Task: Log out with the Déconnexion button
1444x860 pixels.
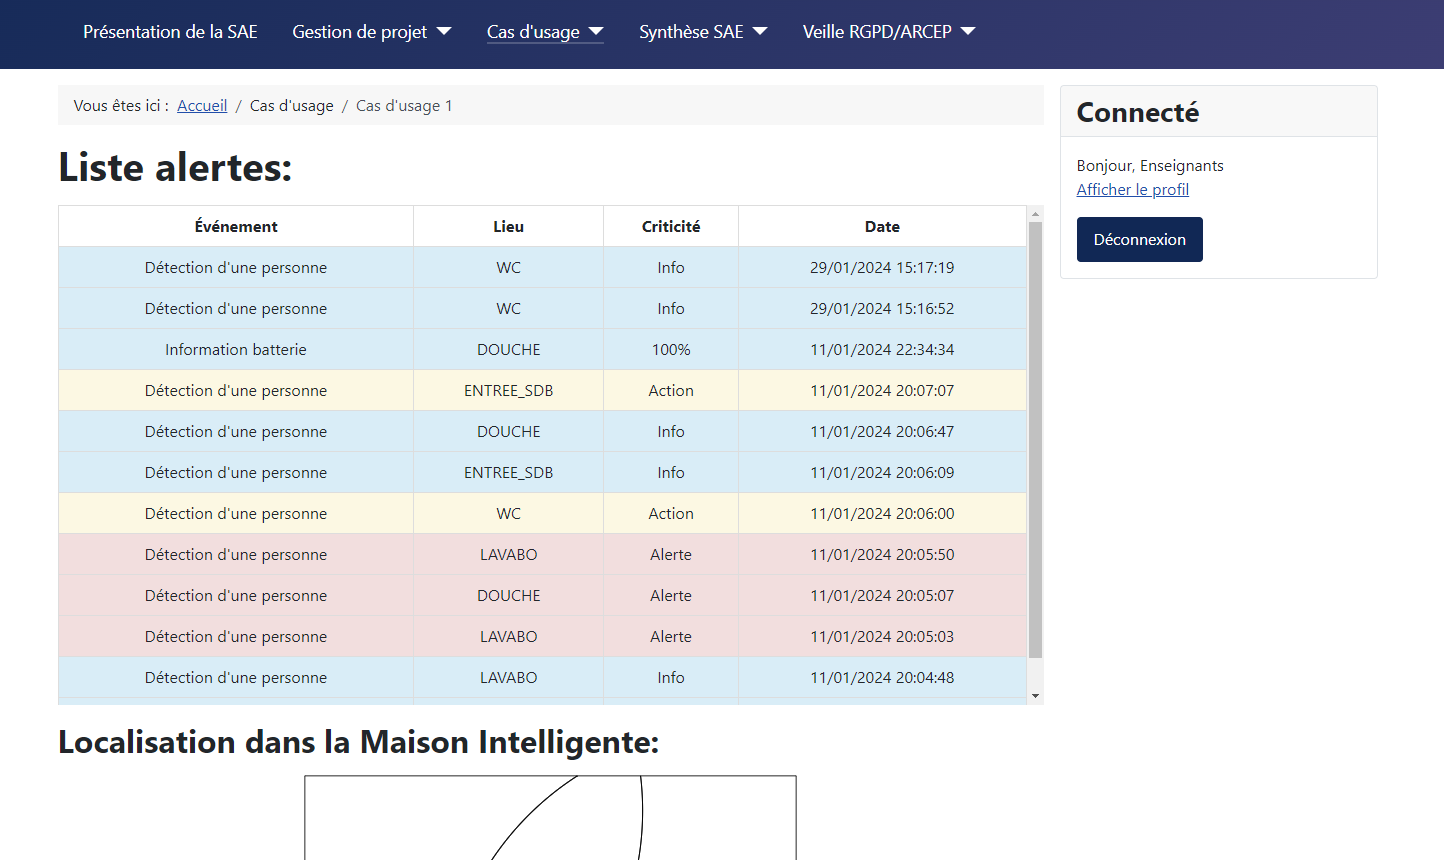Action: pos(1139,239)
